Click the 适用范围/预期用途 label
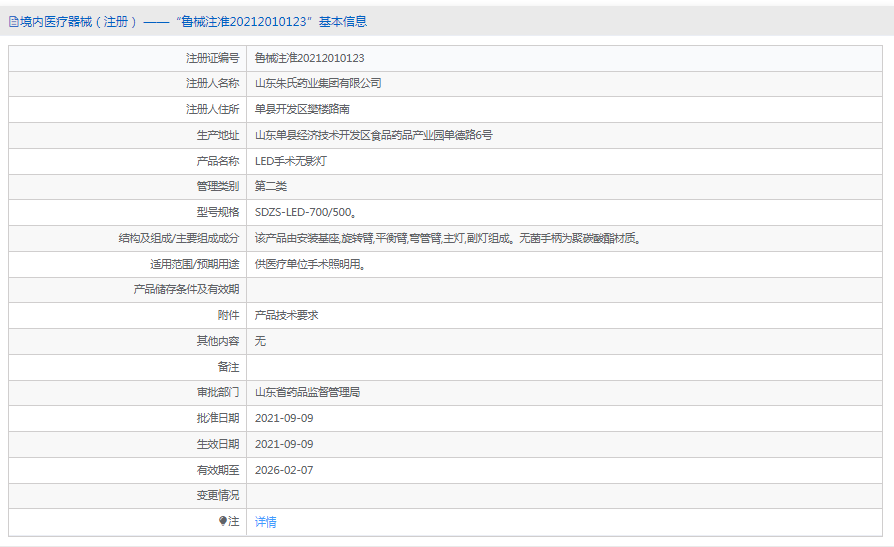The width and height of the screenshot is (894, 547). [194, 264]
